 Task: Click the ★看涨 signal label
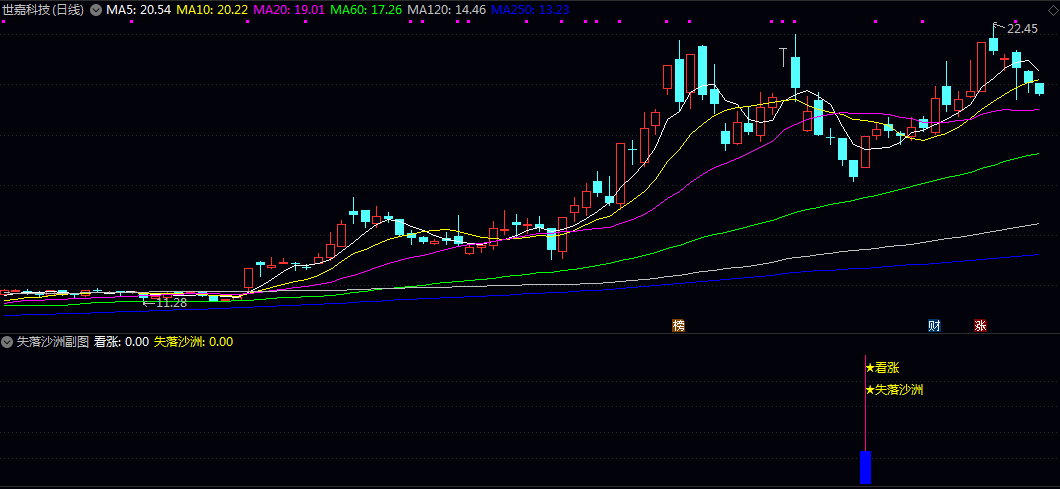(x=882, y=369)
